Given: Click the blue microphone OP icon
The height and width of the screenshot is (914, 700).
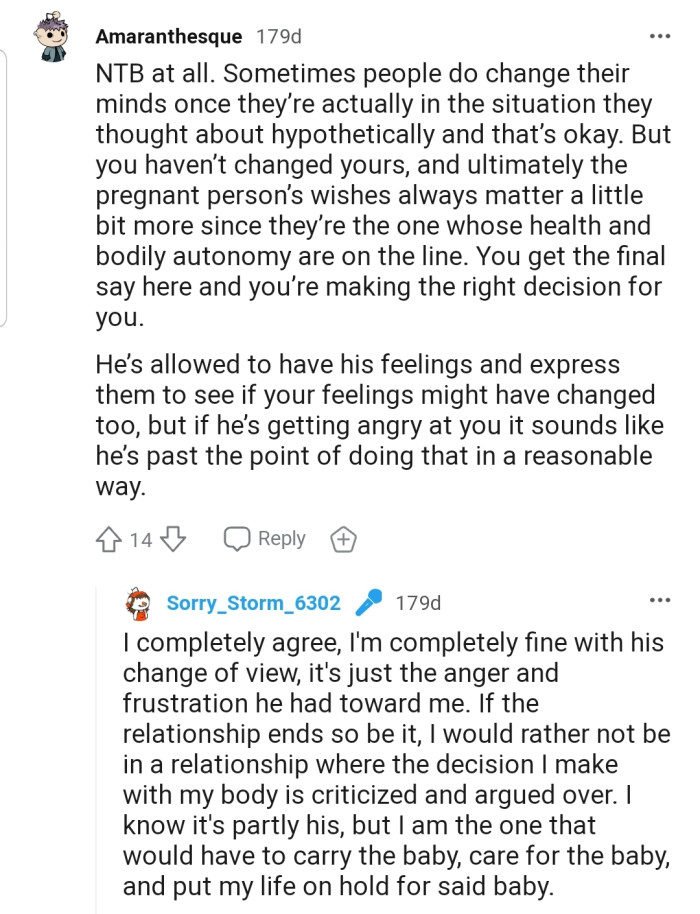Looking at the screenshot, I should pyautogui.click(x=368, y=603).
